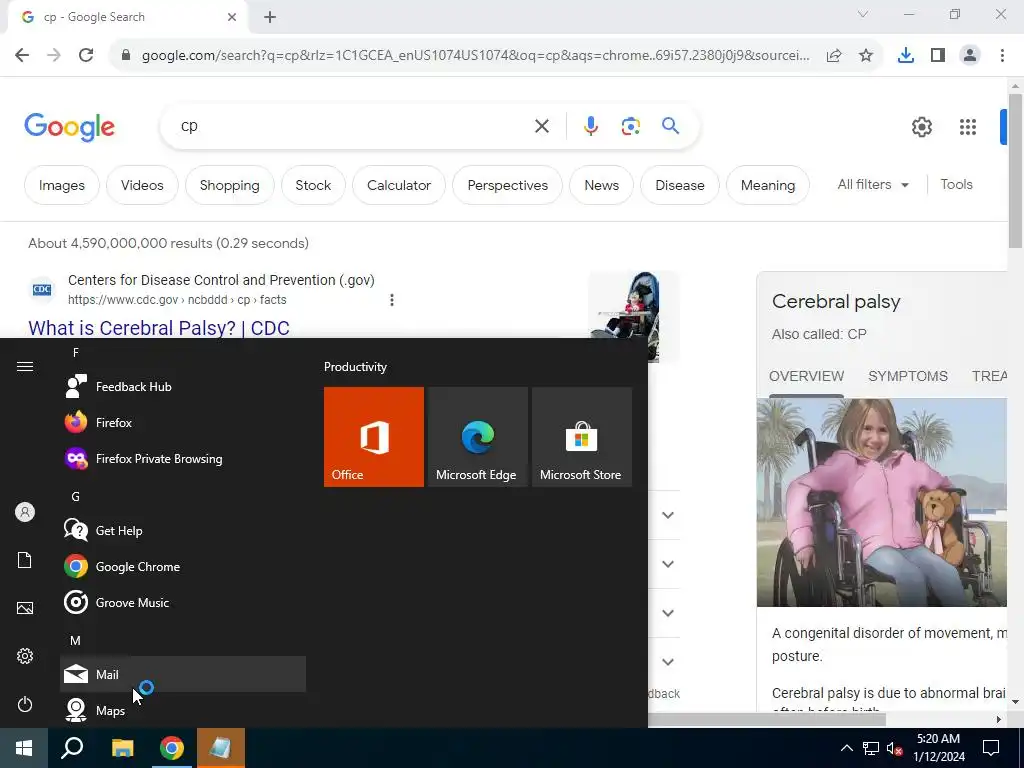The width and height of the screenshot is (1024, 768).
Task: Open more options for the CDC result
Action: 392,300
